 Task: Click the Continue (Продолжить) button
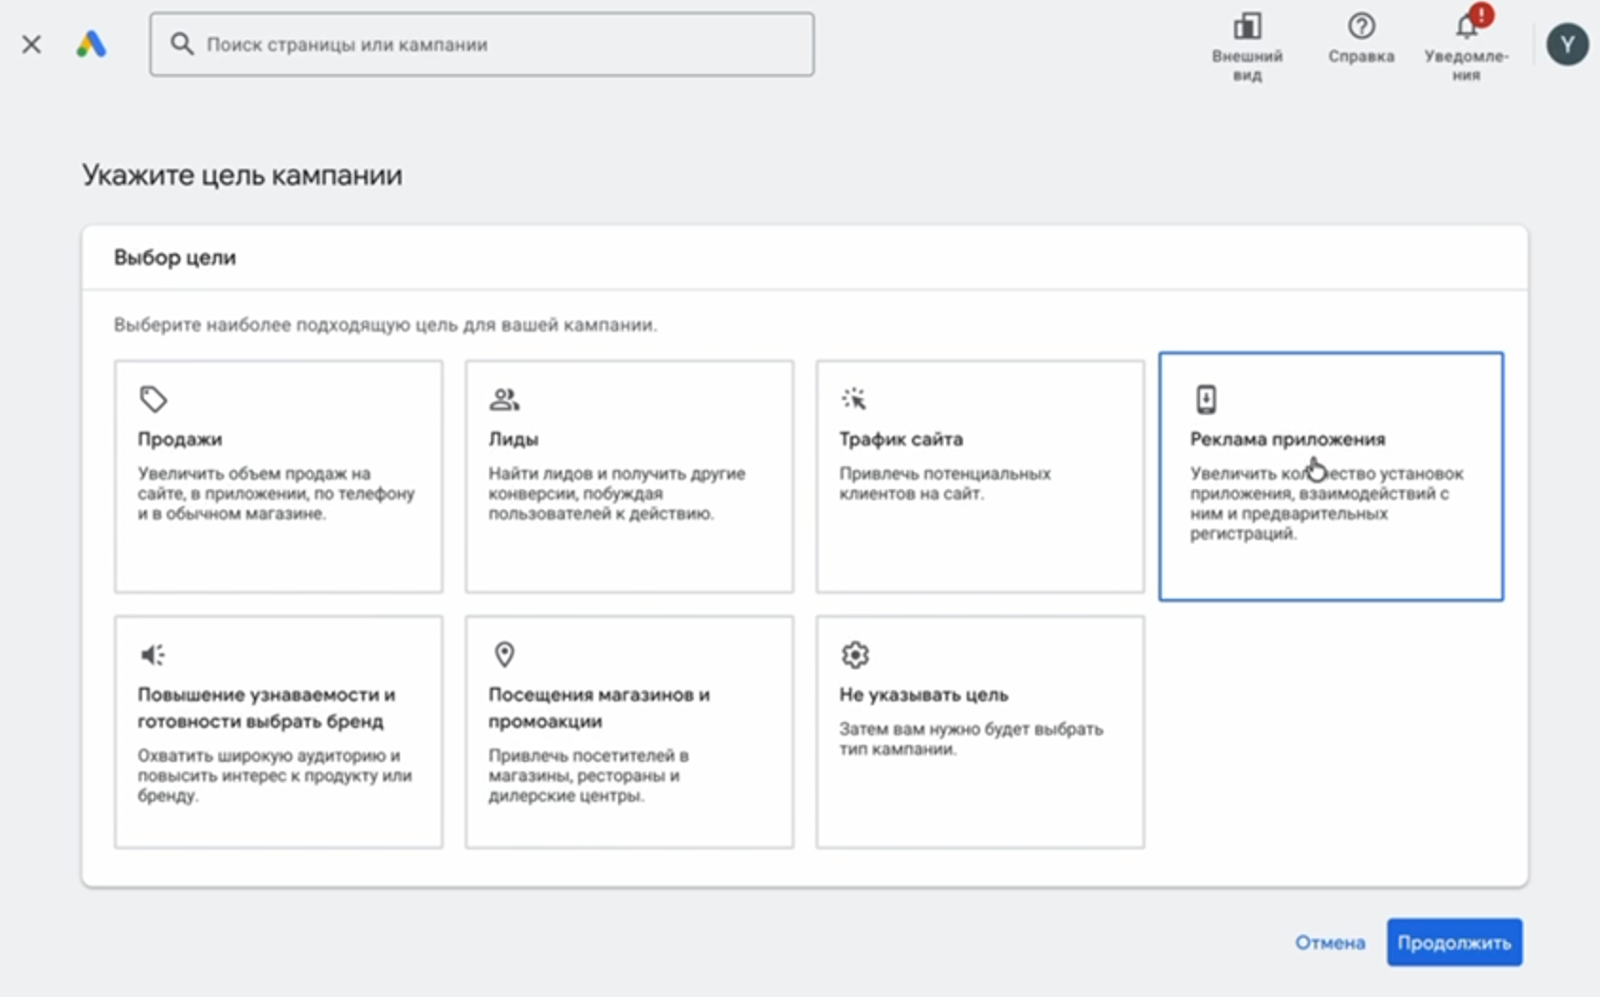(x=1454, y=942)
